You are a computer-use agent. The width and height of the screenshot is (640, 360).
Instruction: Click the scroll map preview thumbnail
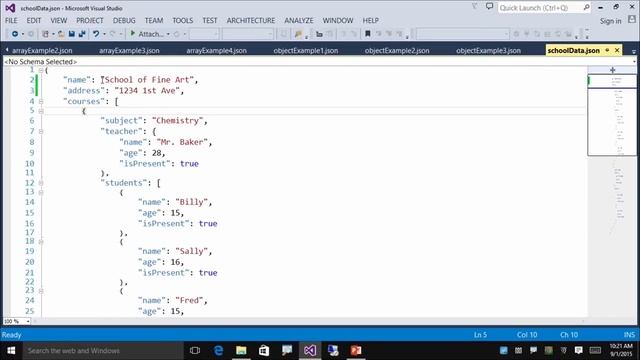pos(612,115)
